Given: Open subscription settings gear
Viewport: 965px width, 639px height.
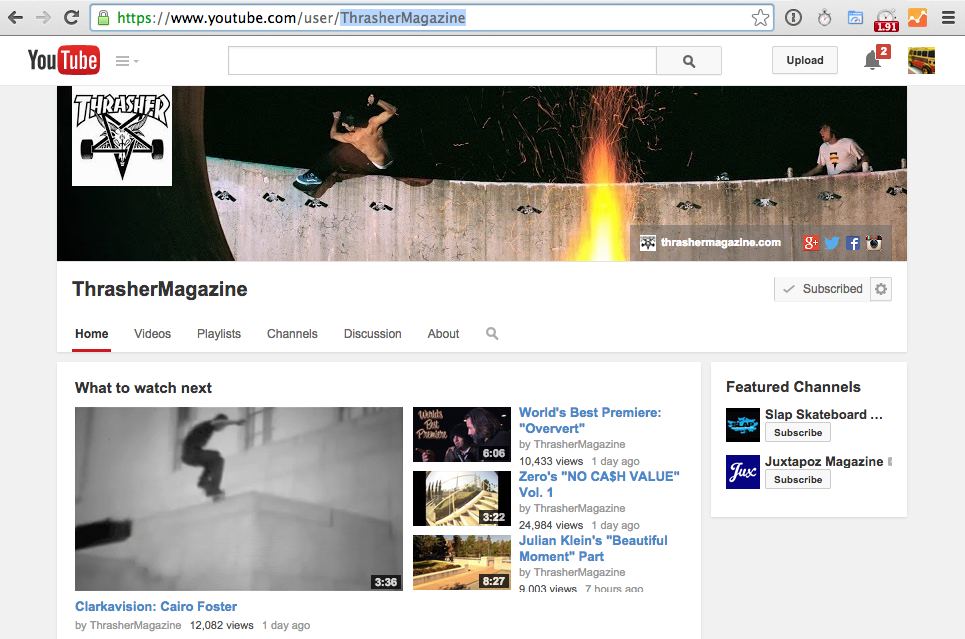Looking at the screenshot, I should pos(881,289).
